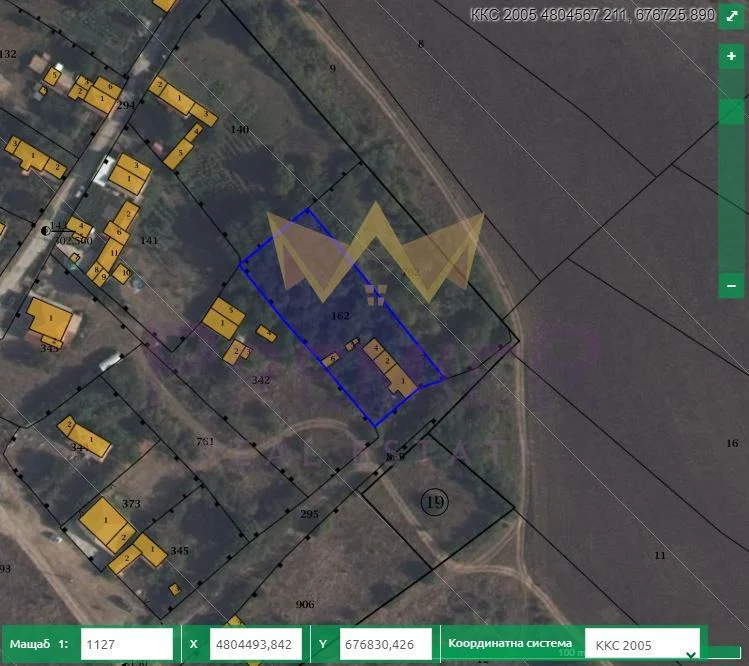Toggle fullscreen map view
This screenshot has height=666, width=749.
[x=730, y=19]
